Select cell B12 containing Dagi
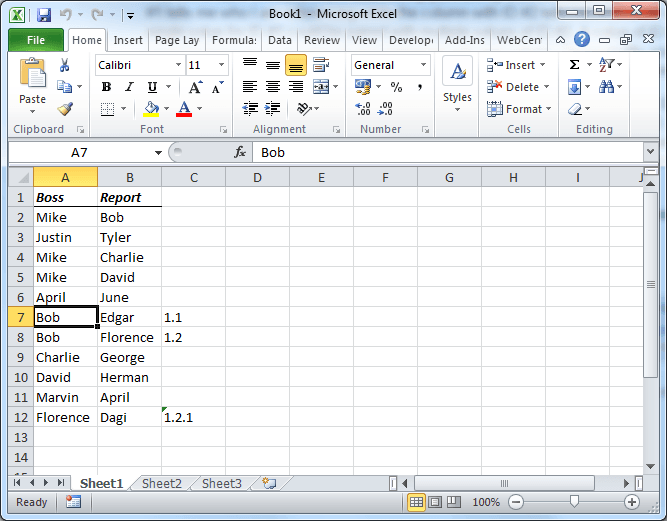Screen dimensions: 667x521 pyautogui.click(x=129, y=417)
